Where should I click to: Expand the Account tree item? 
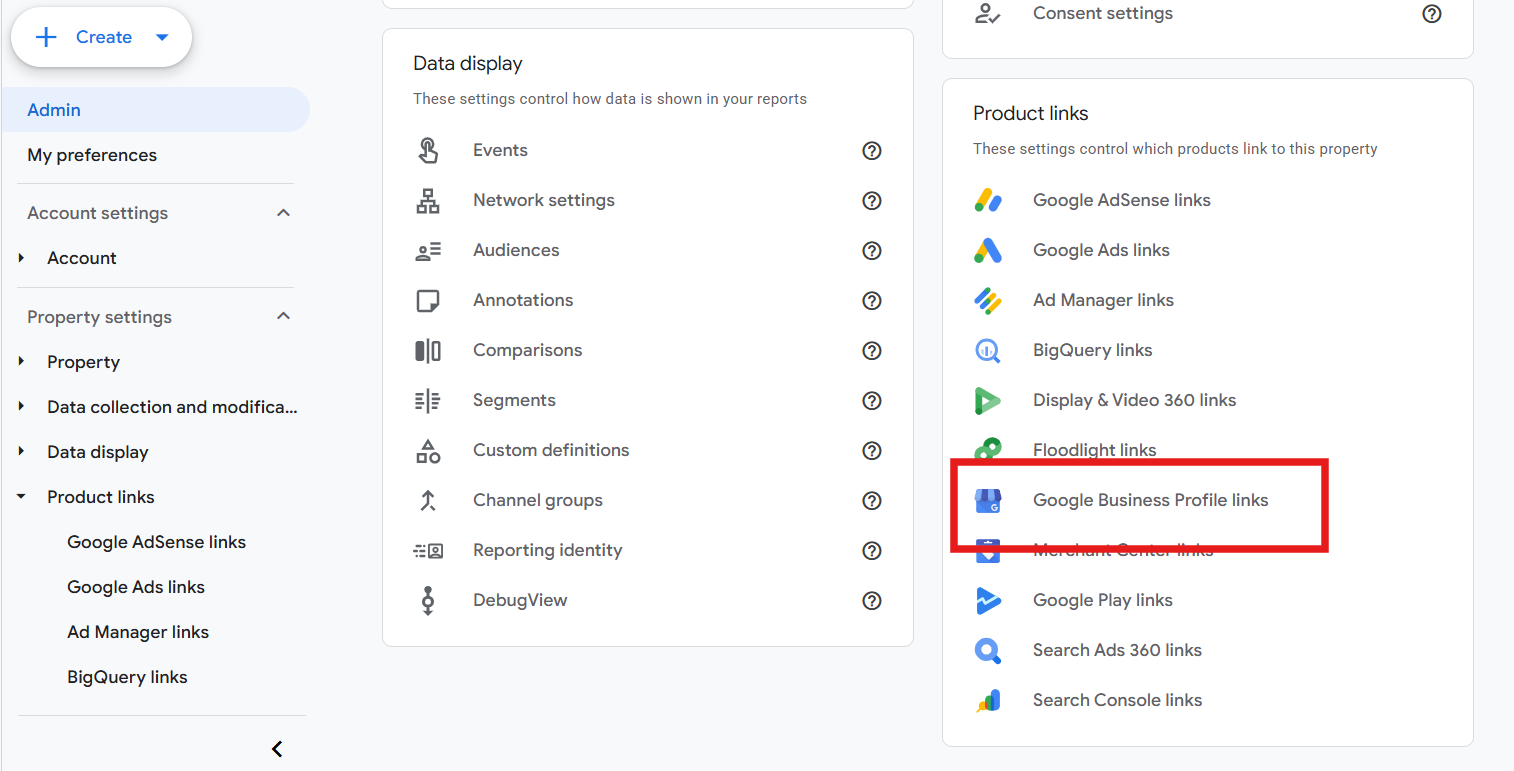pos(21,258)
